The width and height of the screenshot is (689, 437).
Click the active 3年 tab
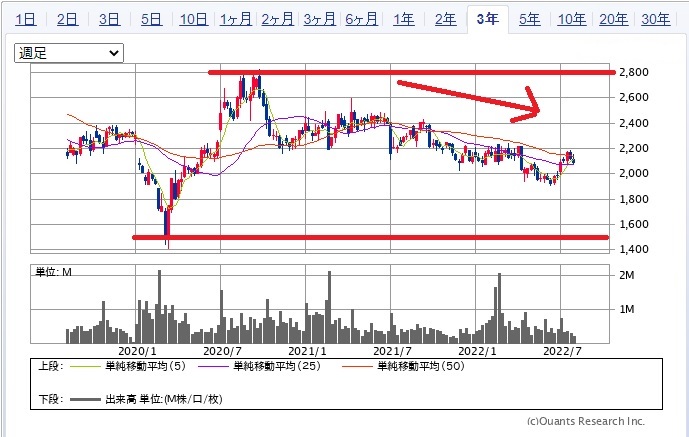click(488, 19)
